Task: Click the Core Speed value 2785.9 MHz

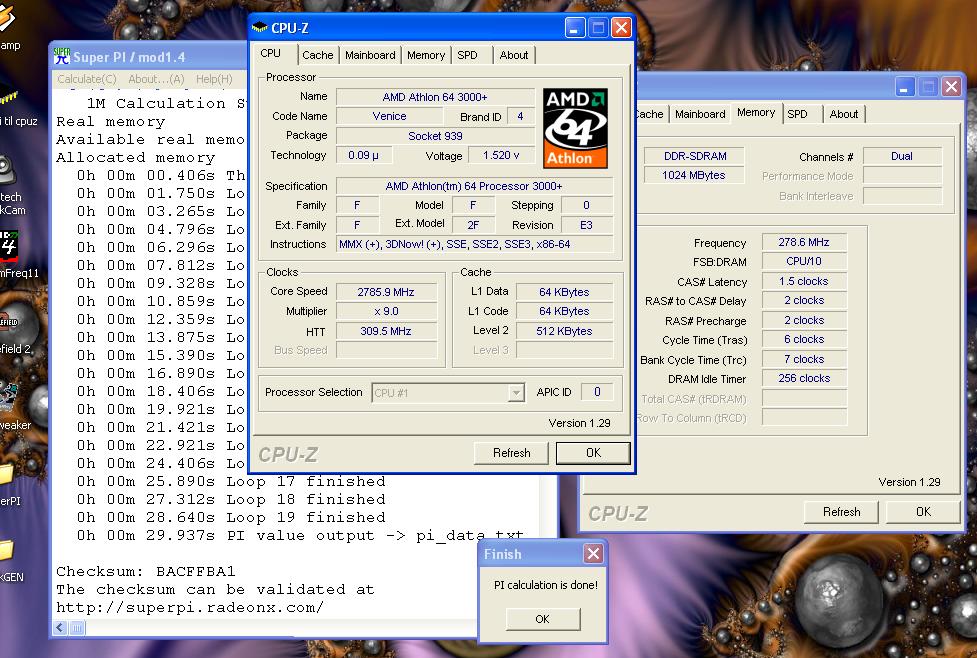Action: 386,292
